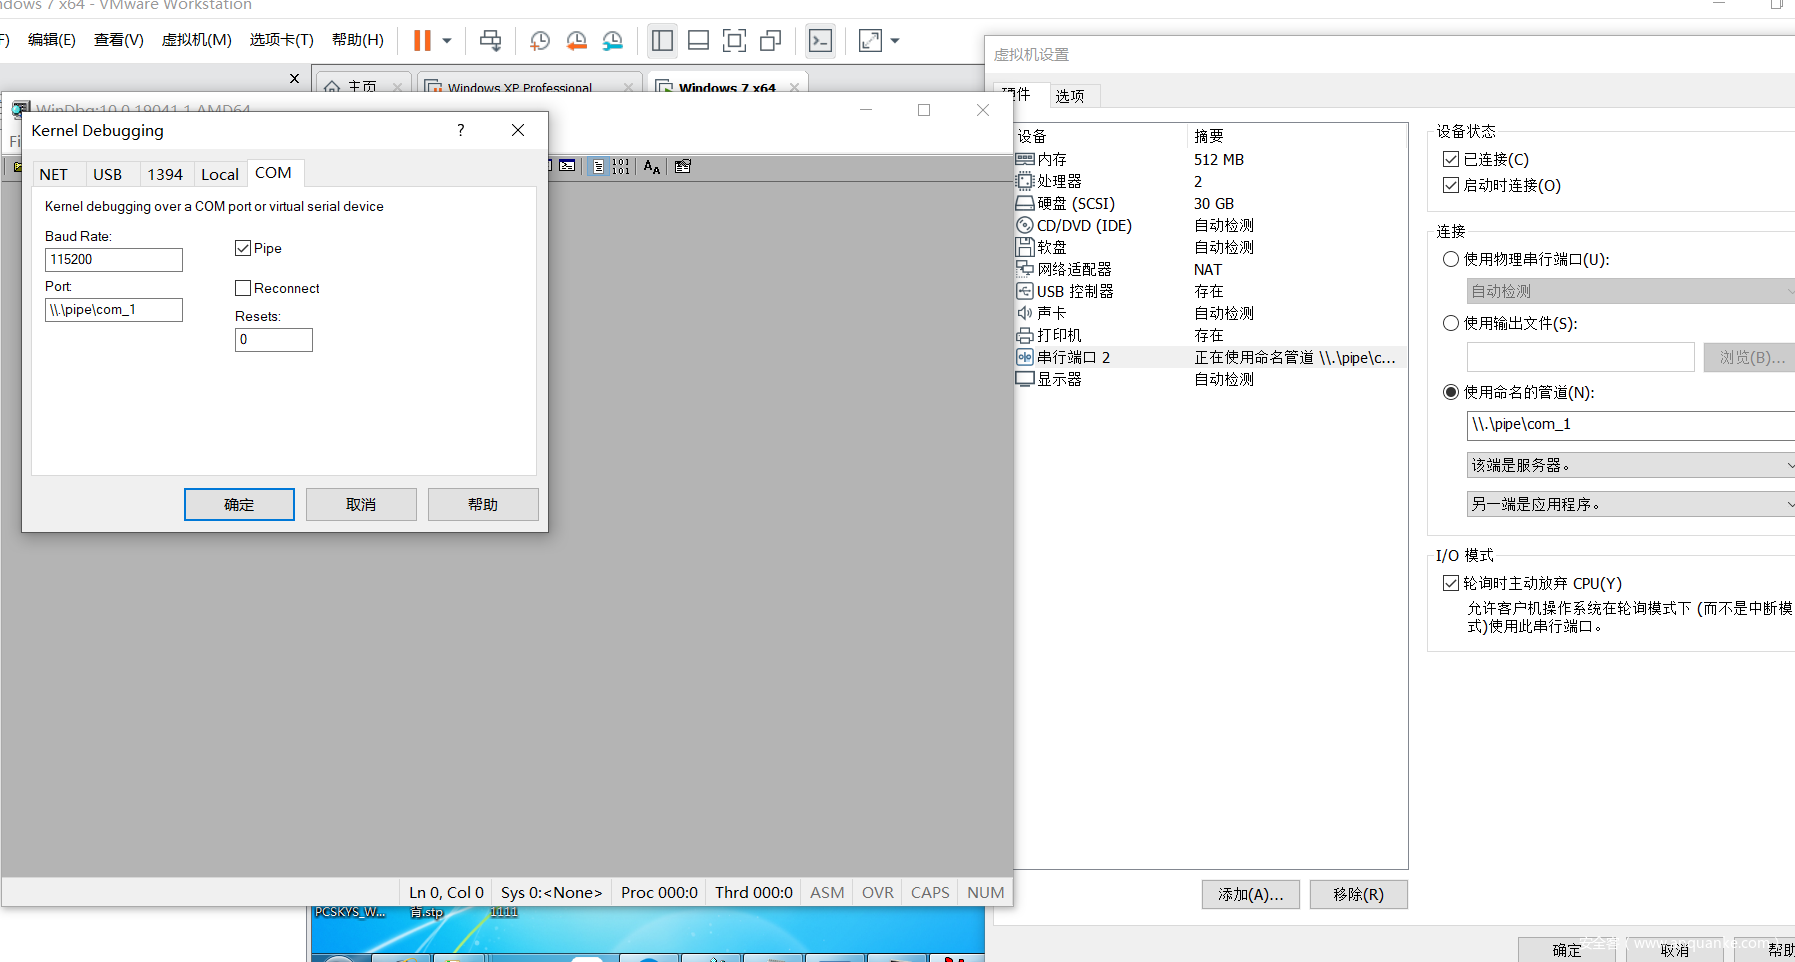The image size is (1795, 962).
Task: Open the '另一端是应用程序' dropdown
Action: (x=1630, y=504)
